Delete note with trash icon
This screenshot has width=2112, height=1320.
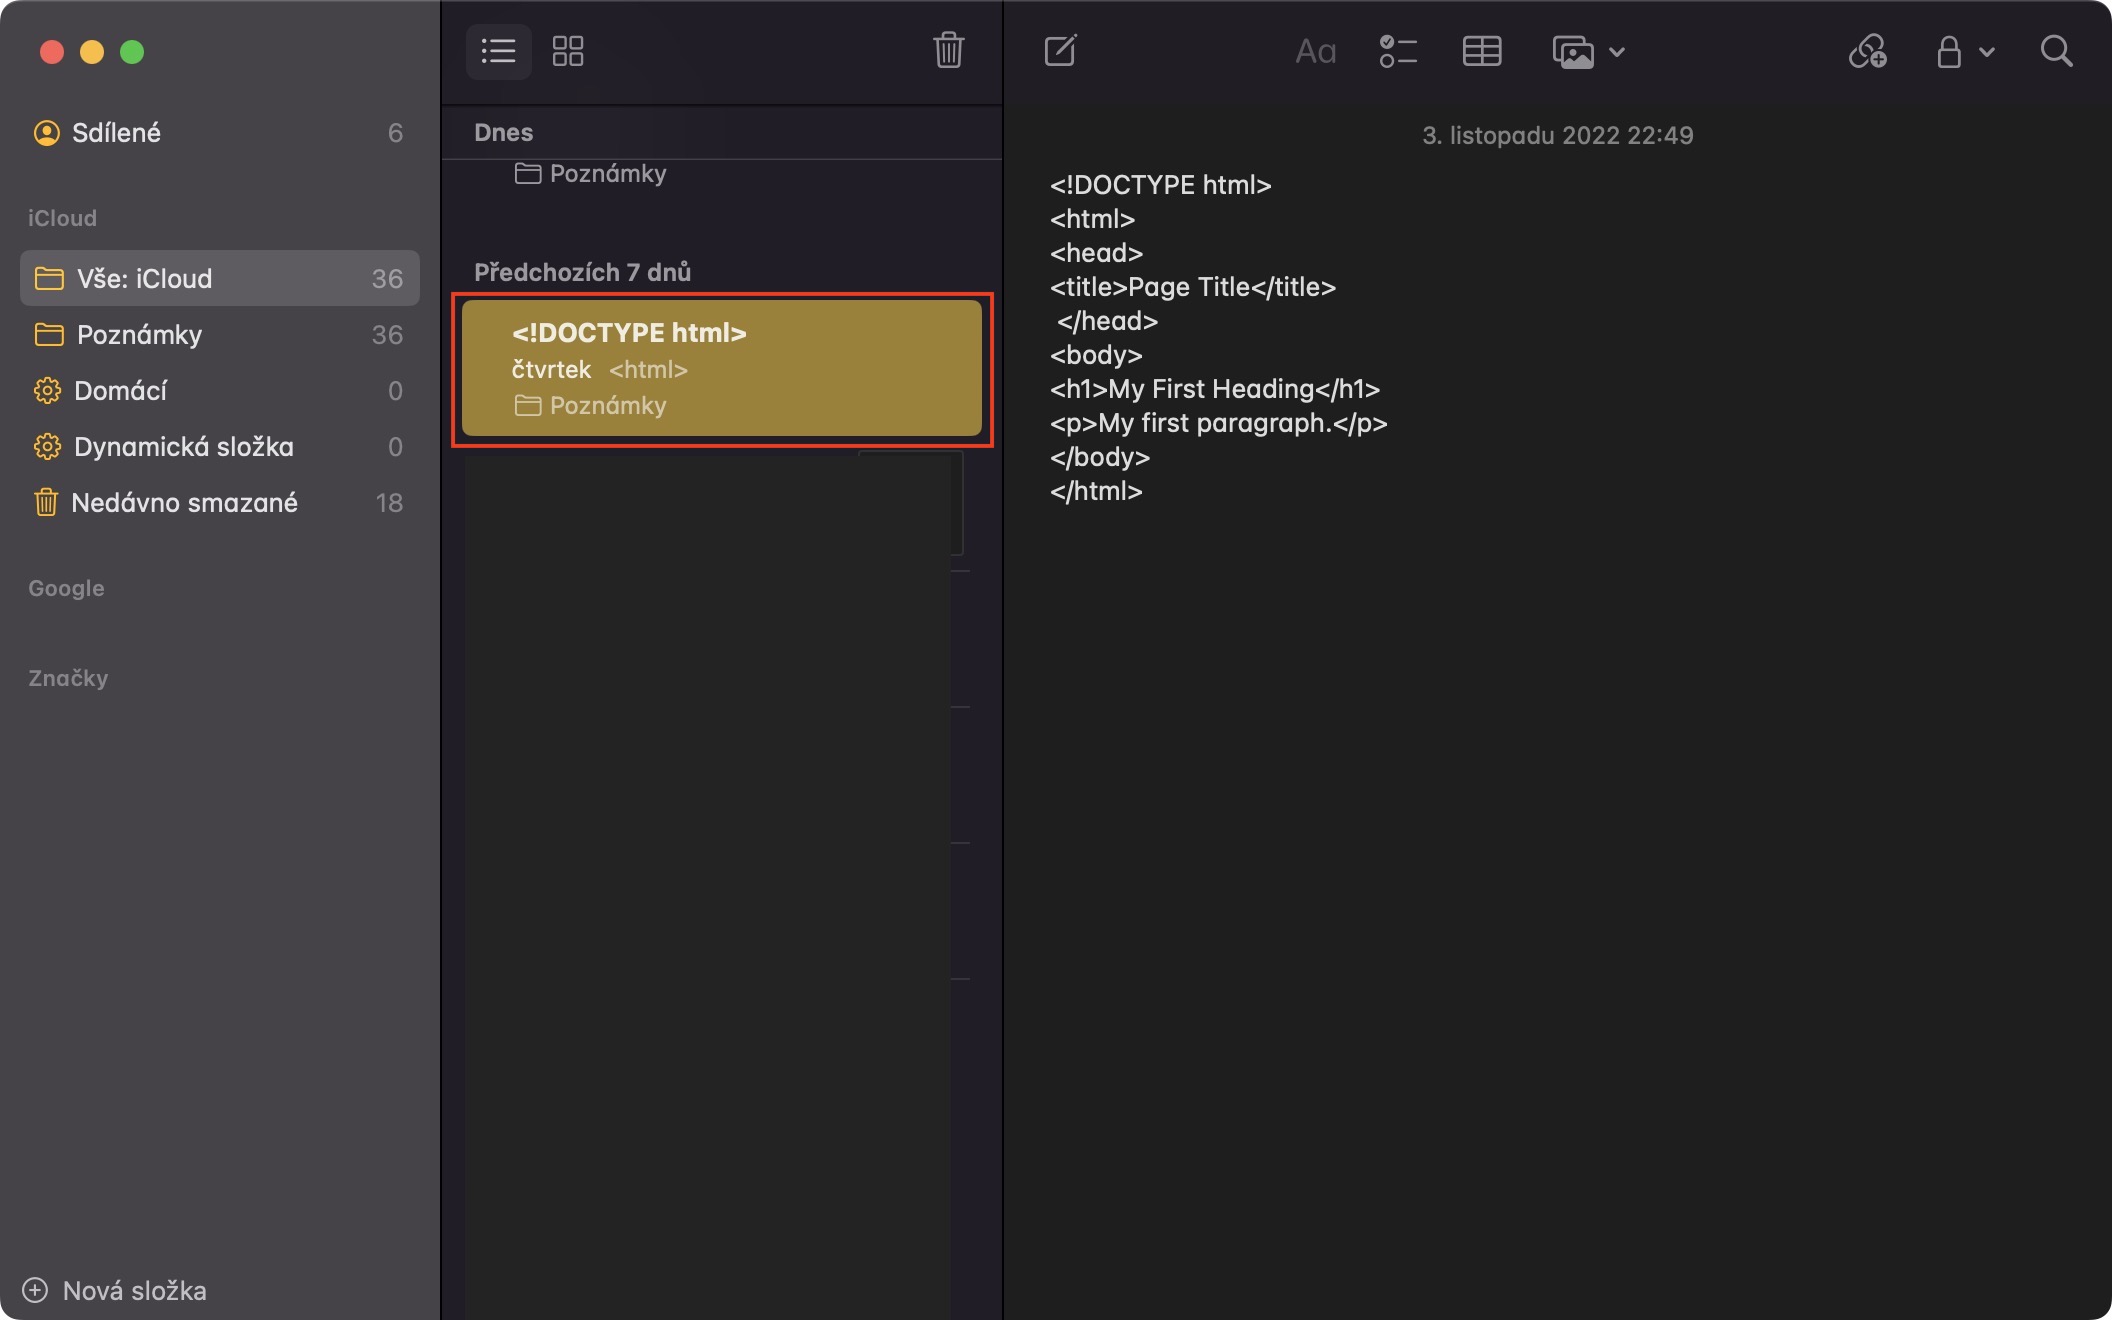tap(948, 51)
